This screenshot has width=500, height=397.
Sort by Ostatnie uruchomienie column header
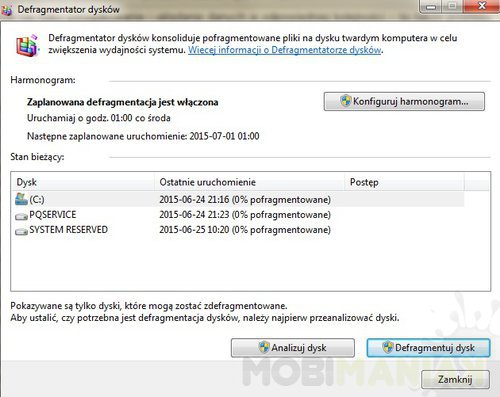tap(250, 182)
